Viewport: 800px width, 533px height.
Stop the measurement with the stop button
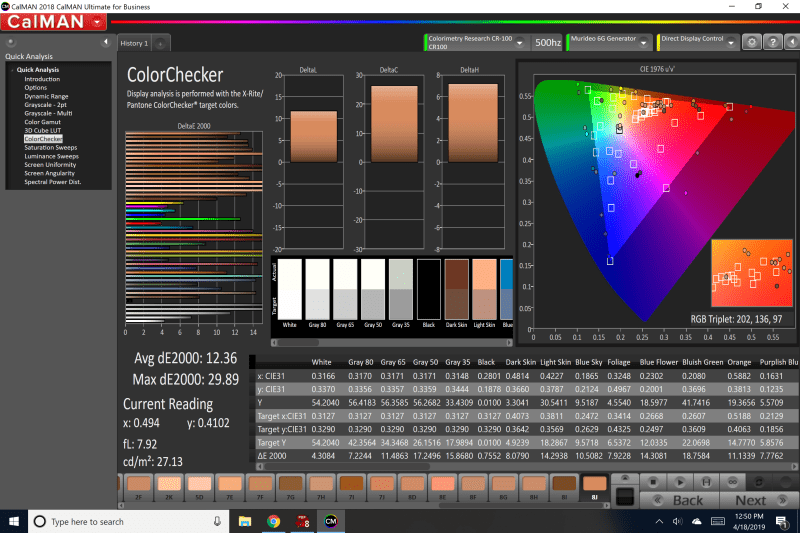pos(653,482)
